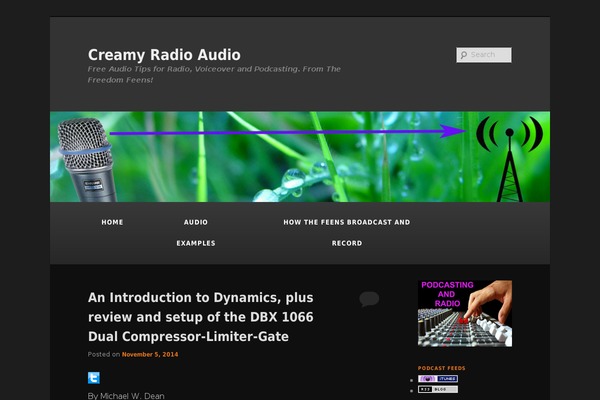The image size is (600, 400).
Task: Open Podcasting and Radio sidebar image
Action: click(x=465, y=313)
